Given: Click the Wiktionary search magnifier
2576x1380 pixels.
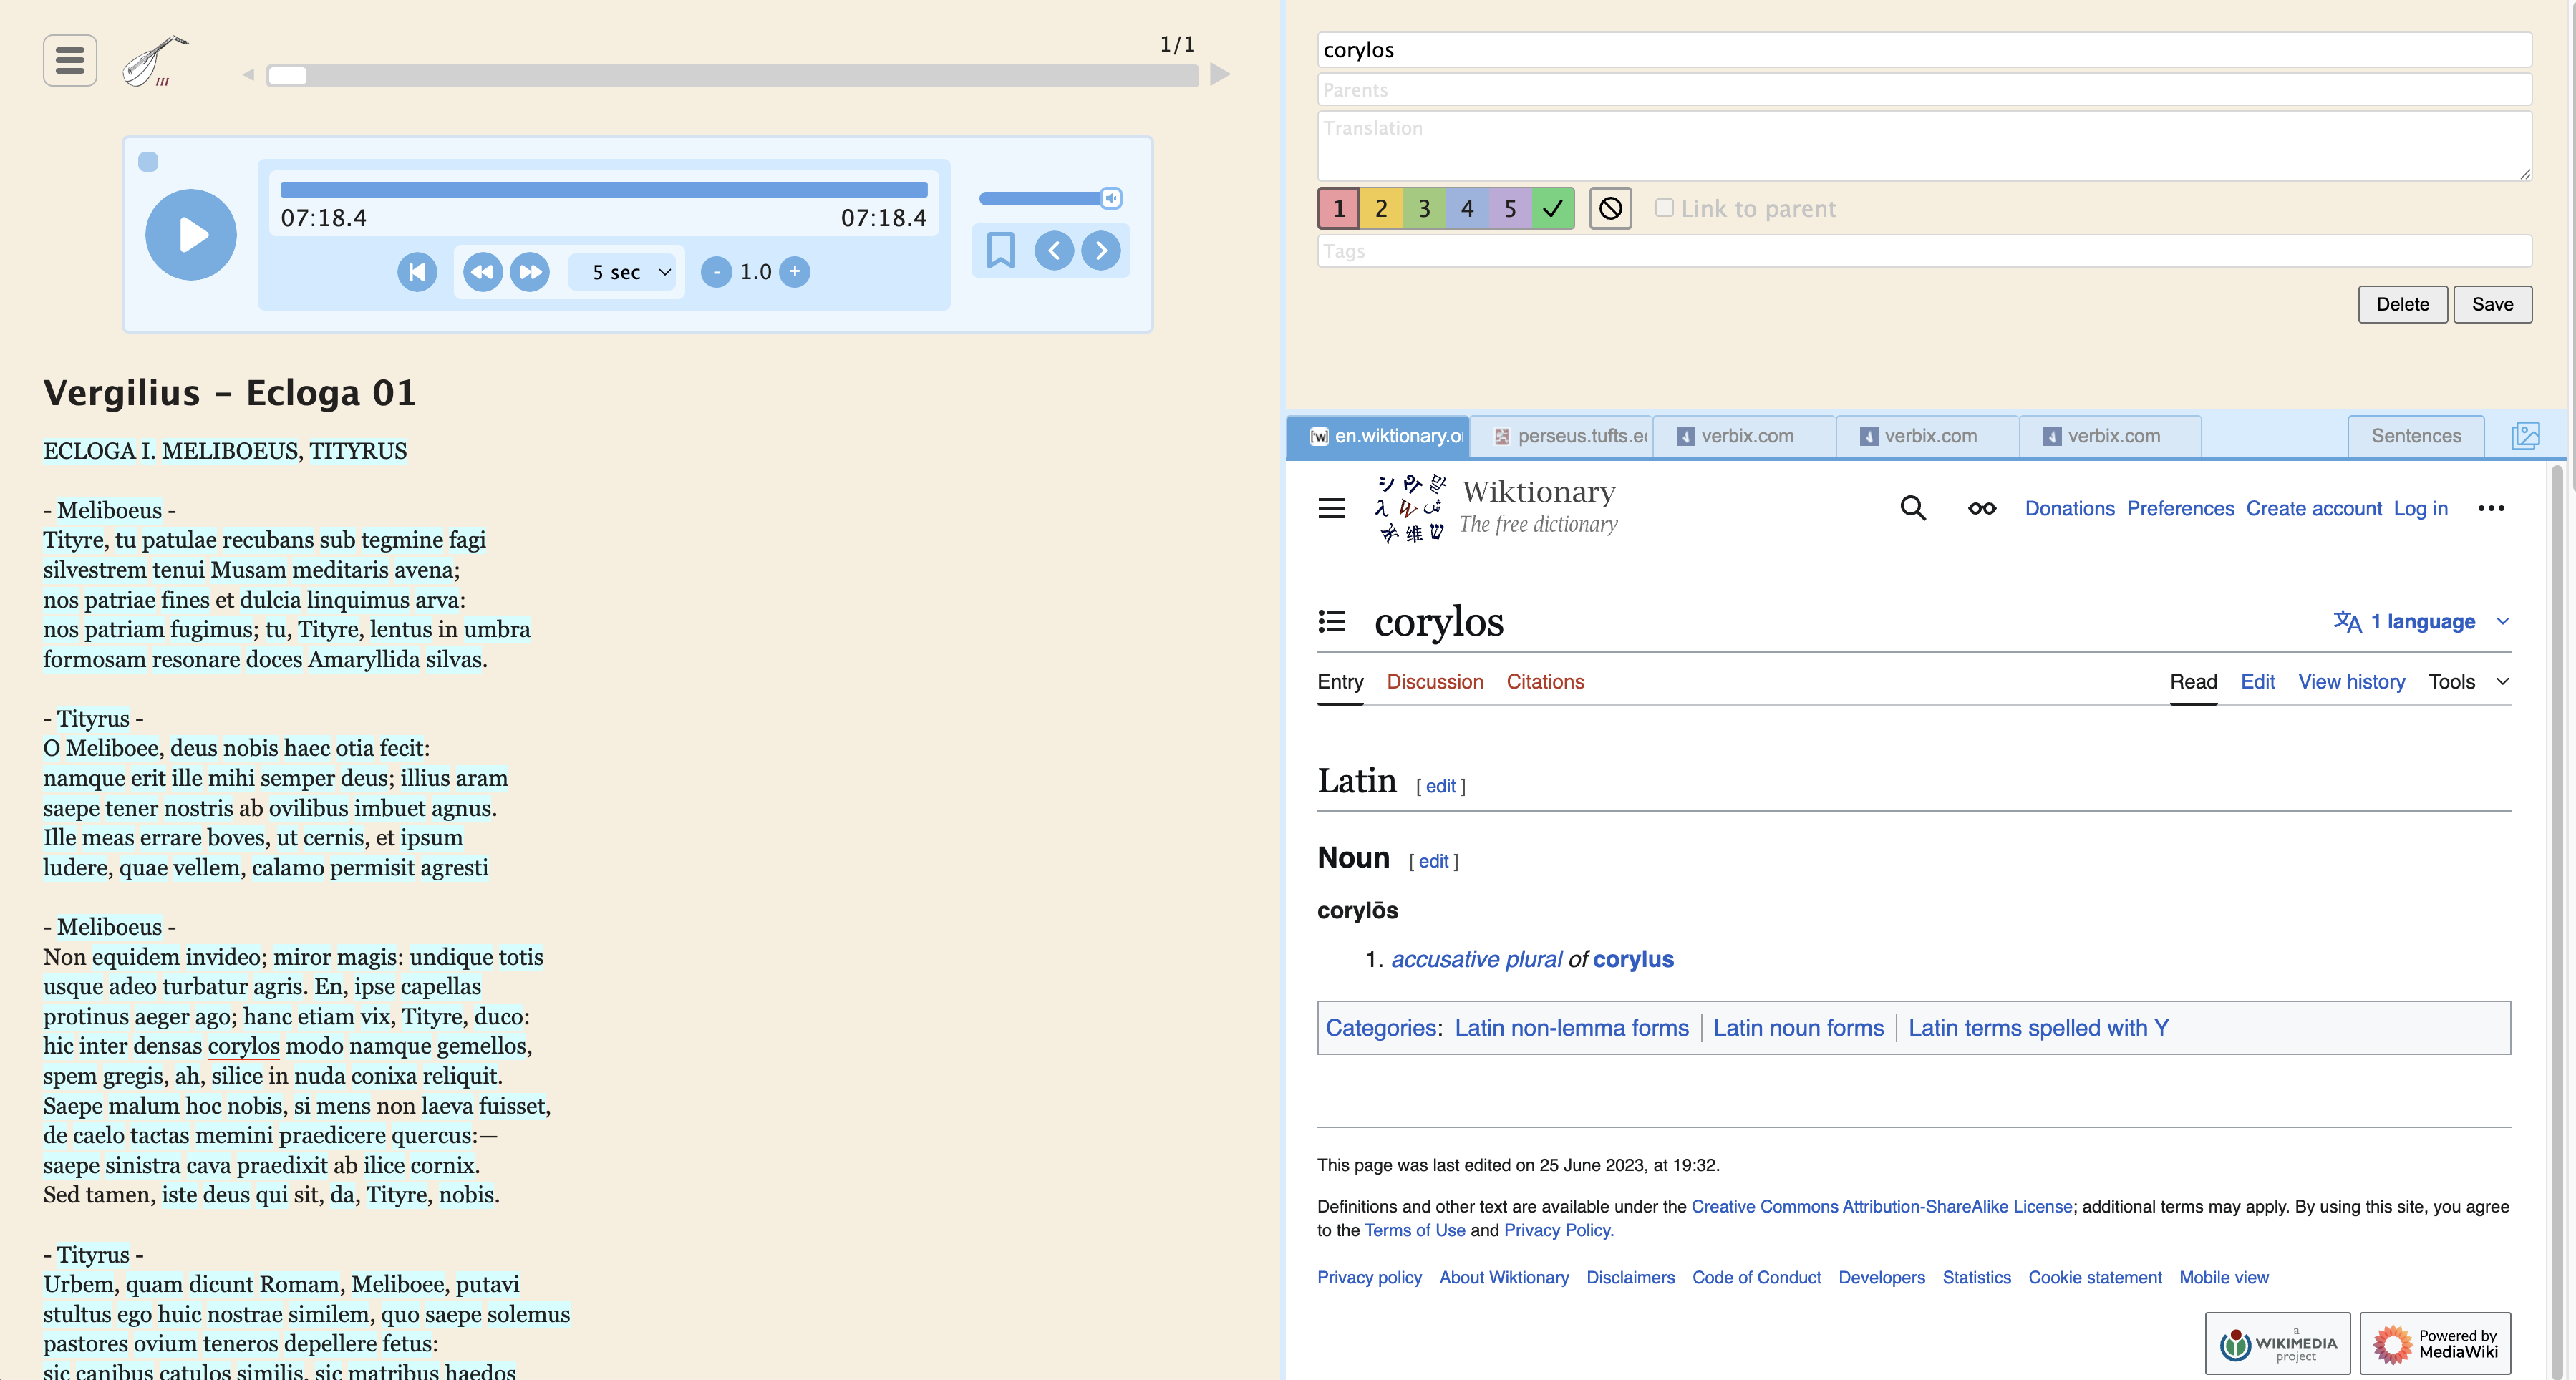Looking at the screenshot, I should tap(1912, 509).
